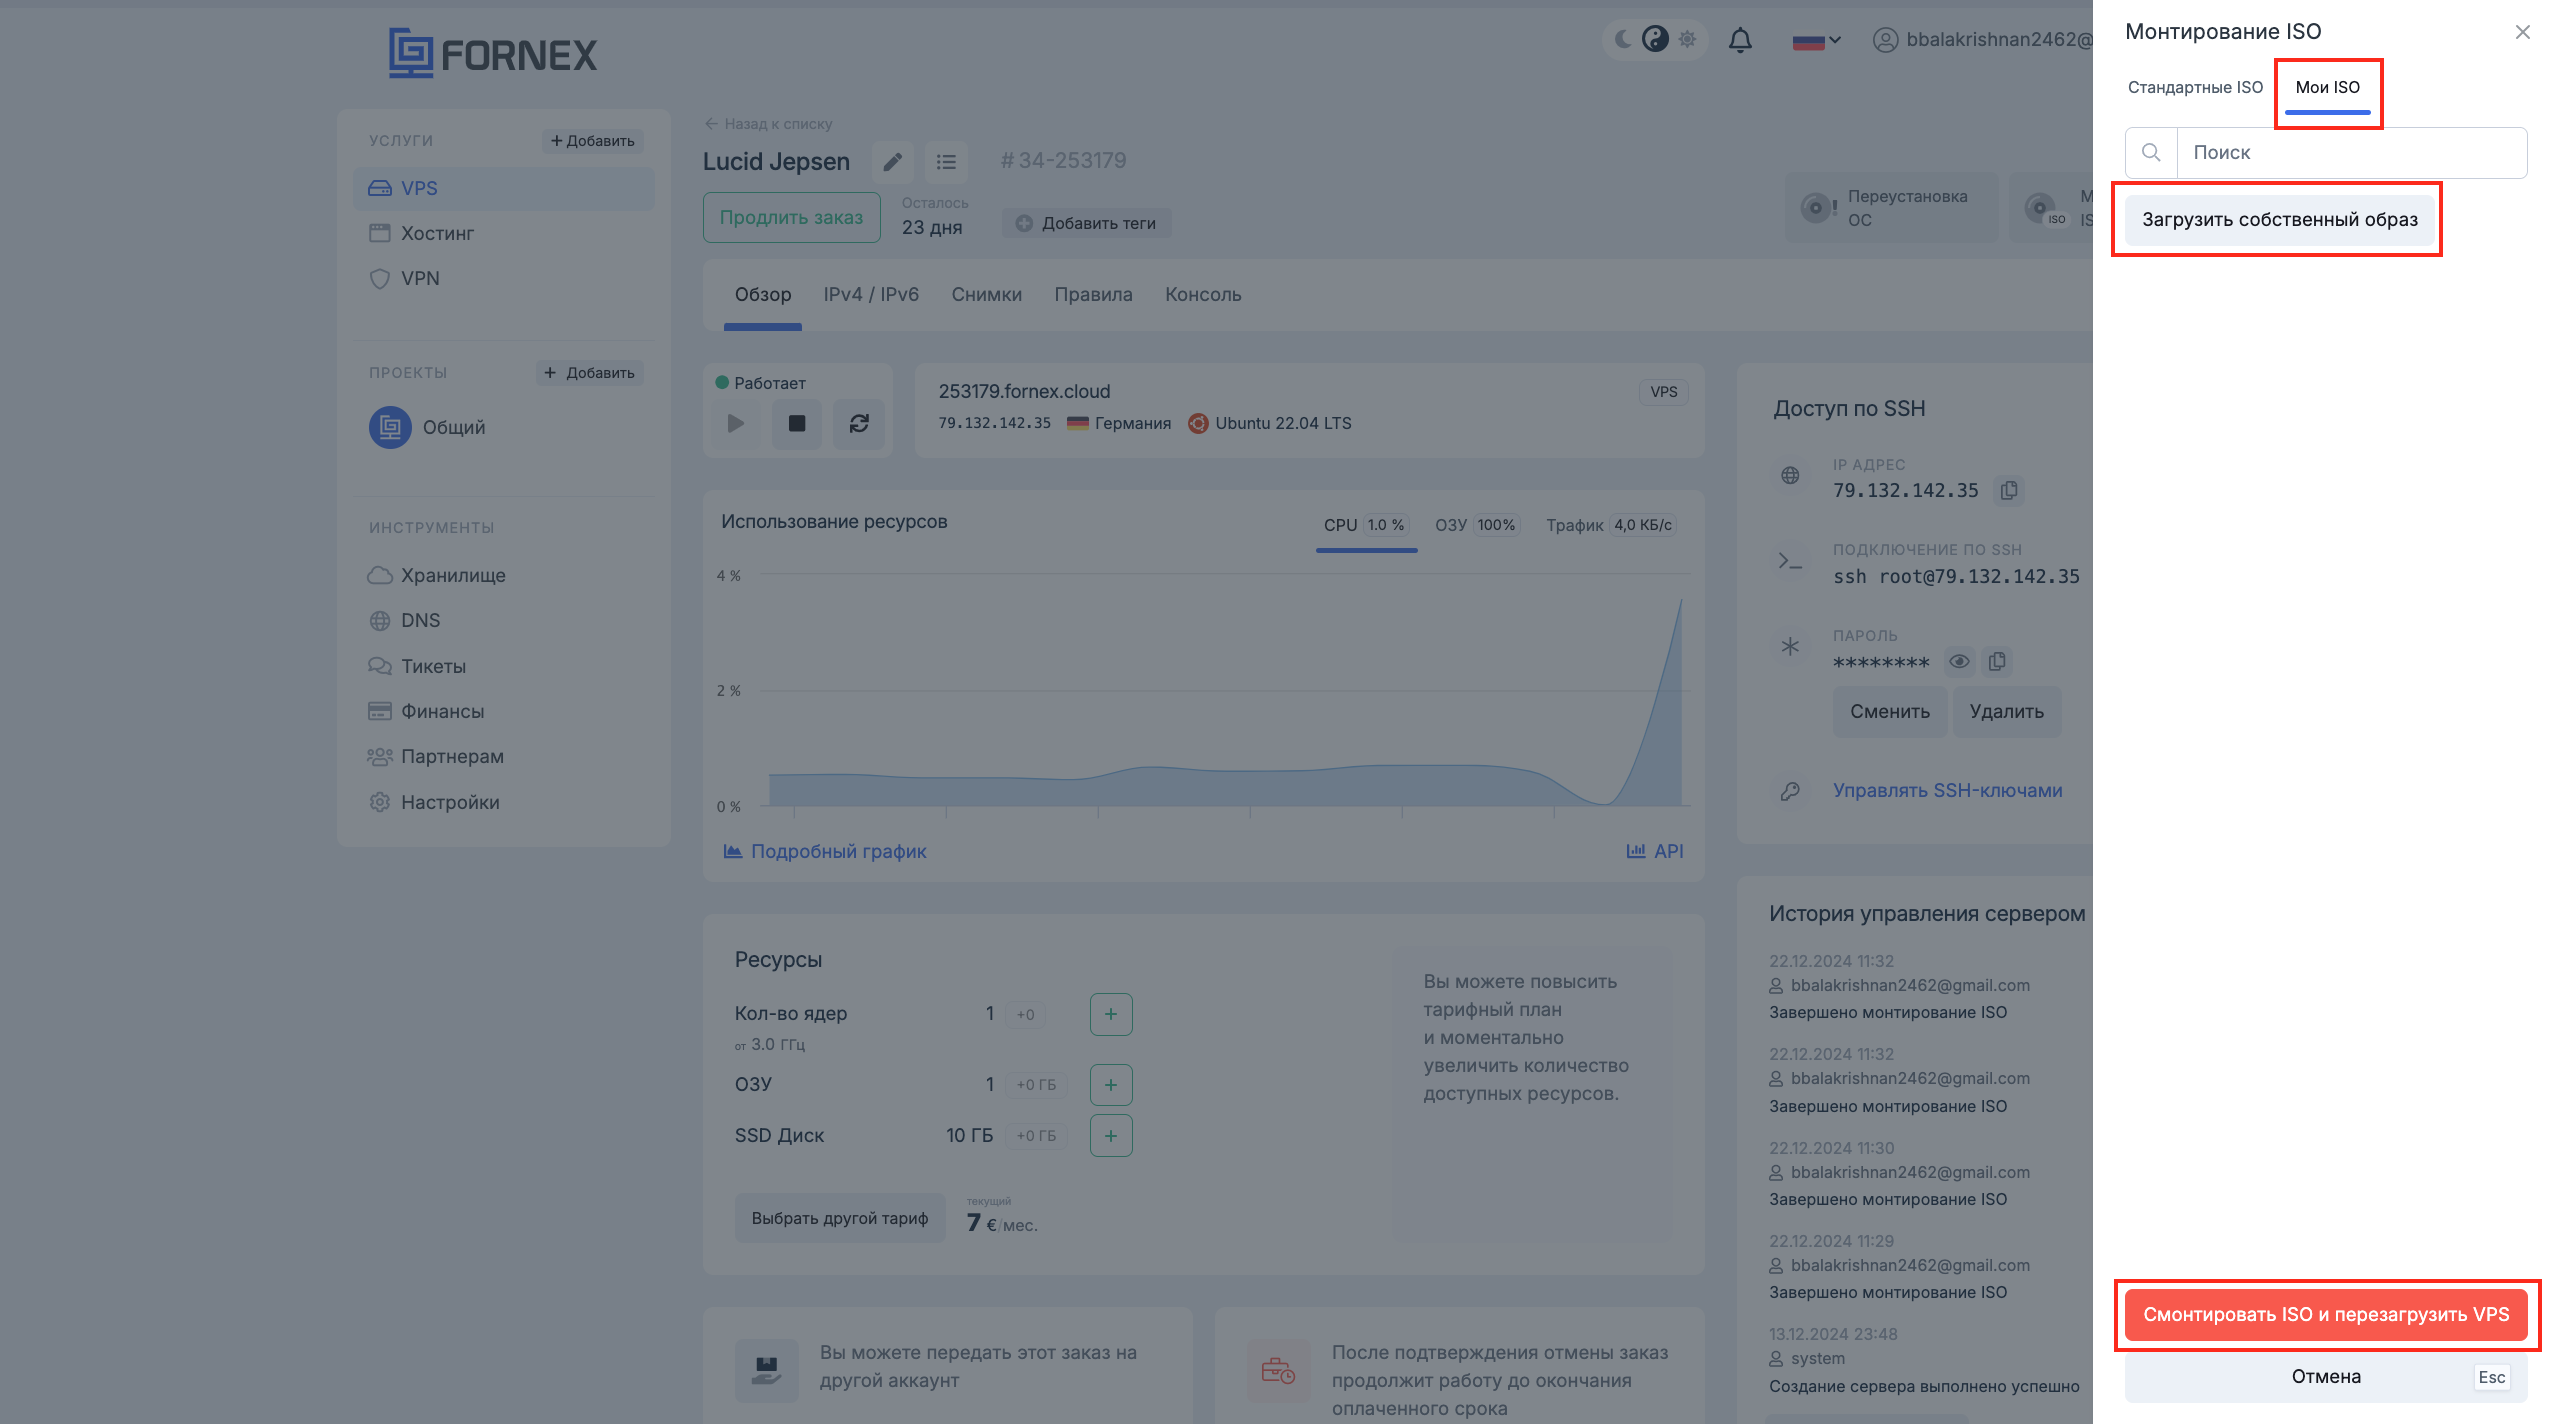Screen dimensions: 2560x1424
Task: Reboot the server with refresh icon
Action: (859, 424)
